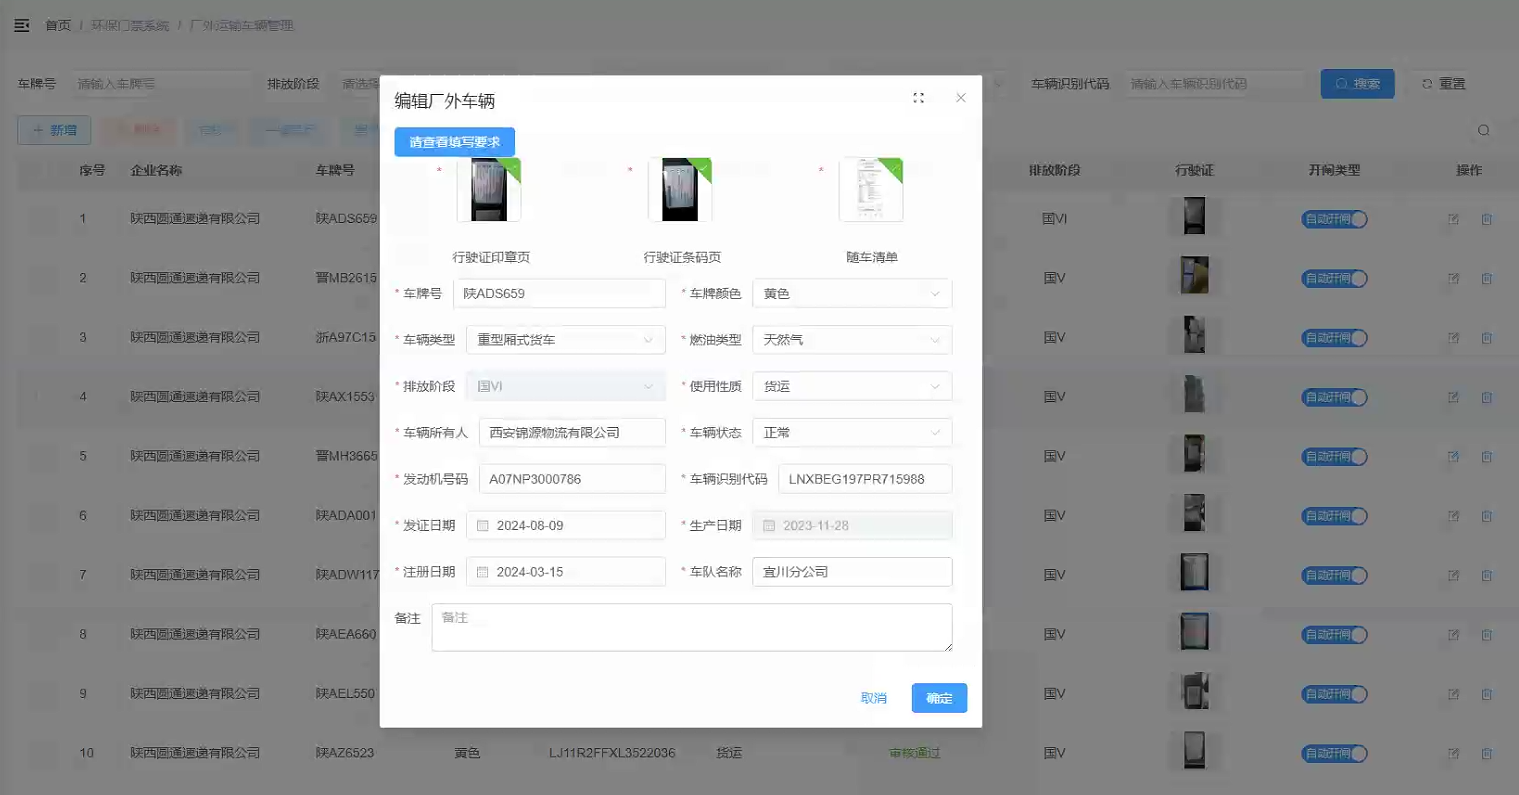Screen dimensions: 1519x795
Task: Open the 车牌颜色 dropdown showing 黄色
Action: (852, 294)
